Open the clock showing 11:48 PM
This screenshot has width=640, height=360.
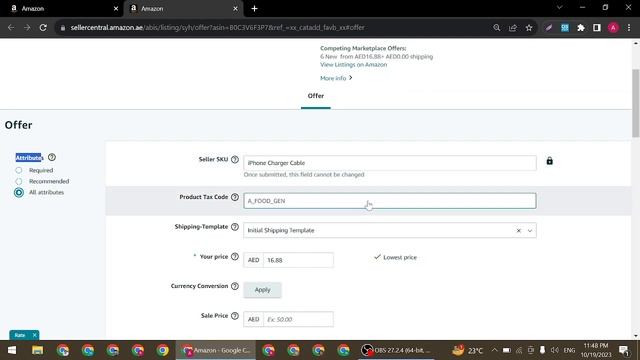pyautogui.click(x=596, y=350)
